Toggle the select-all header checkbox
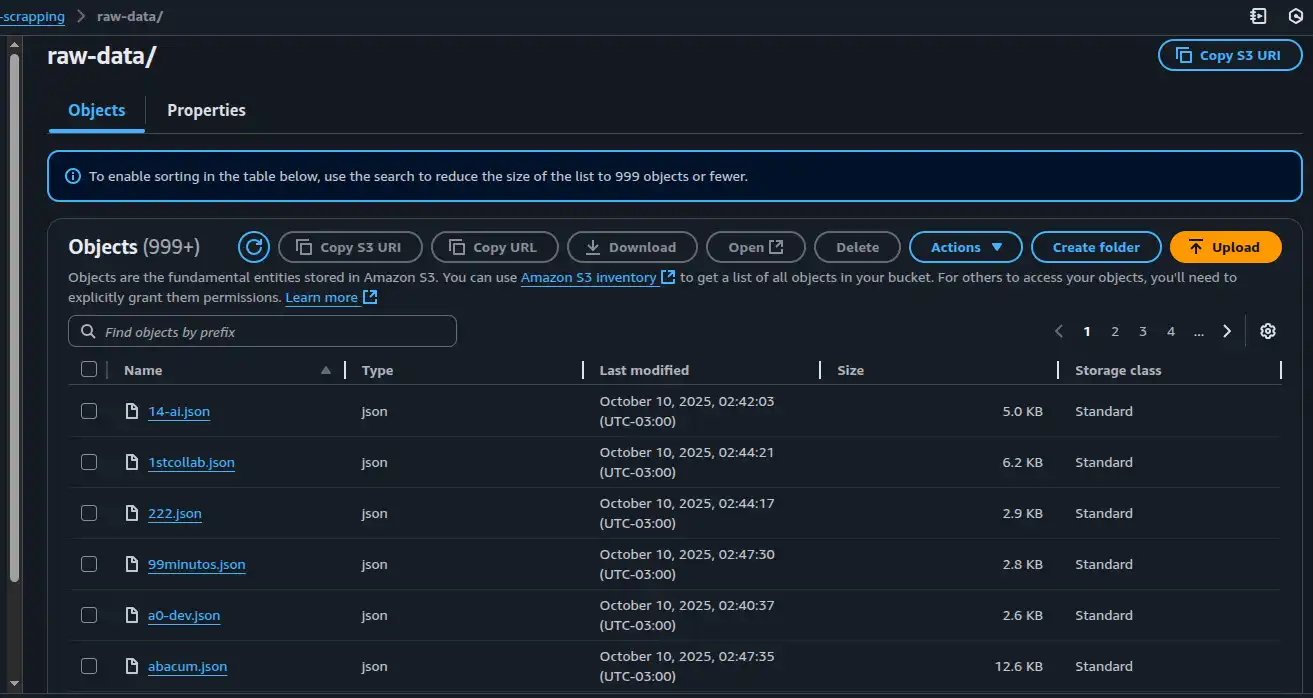Viewport: 1313px width, 698px height. tap(89, 370)
